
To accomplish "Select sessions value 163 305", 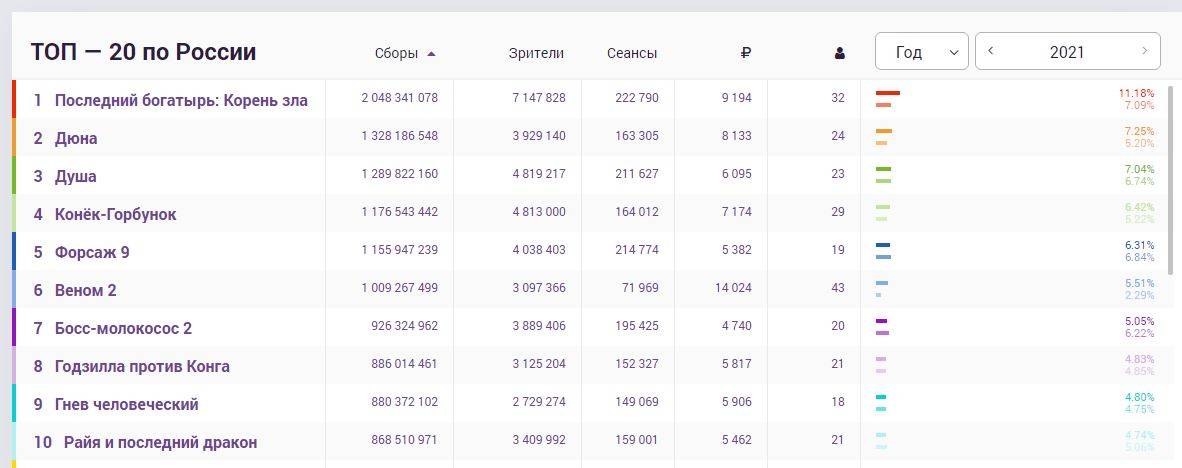I will pyautogui.click(x=637, y=136).
